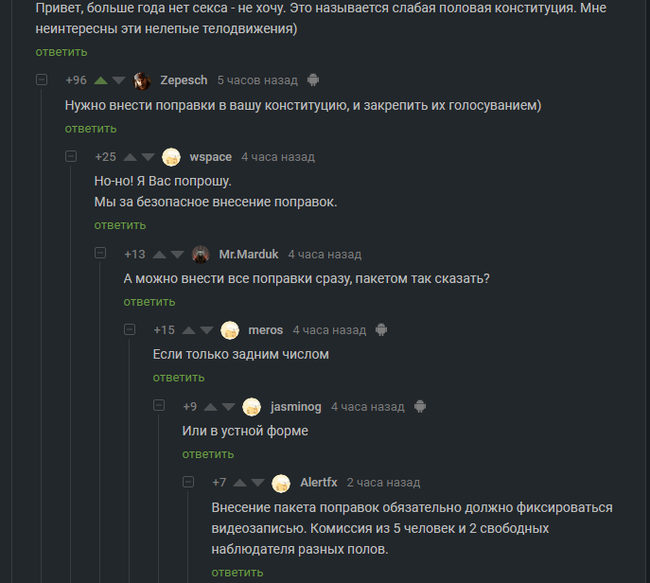This screenshot has height=583, width=650.
Task: Collapse wspace's comment branch
Action: pyautogui.click(x=71, y=157)
